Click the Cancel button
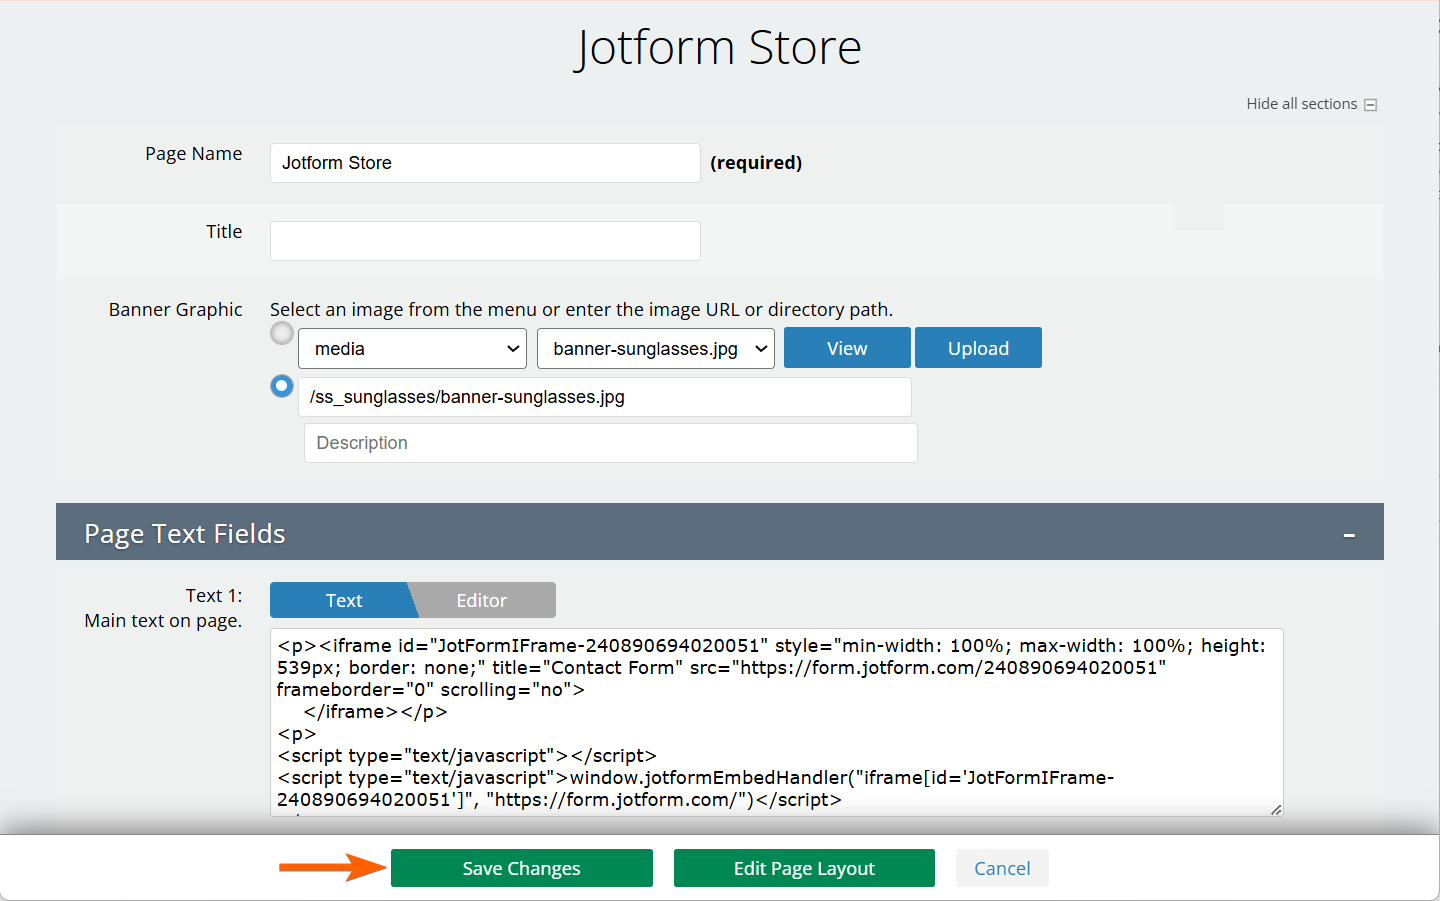 pos(1002,869)
